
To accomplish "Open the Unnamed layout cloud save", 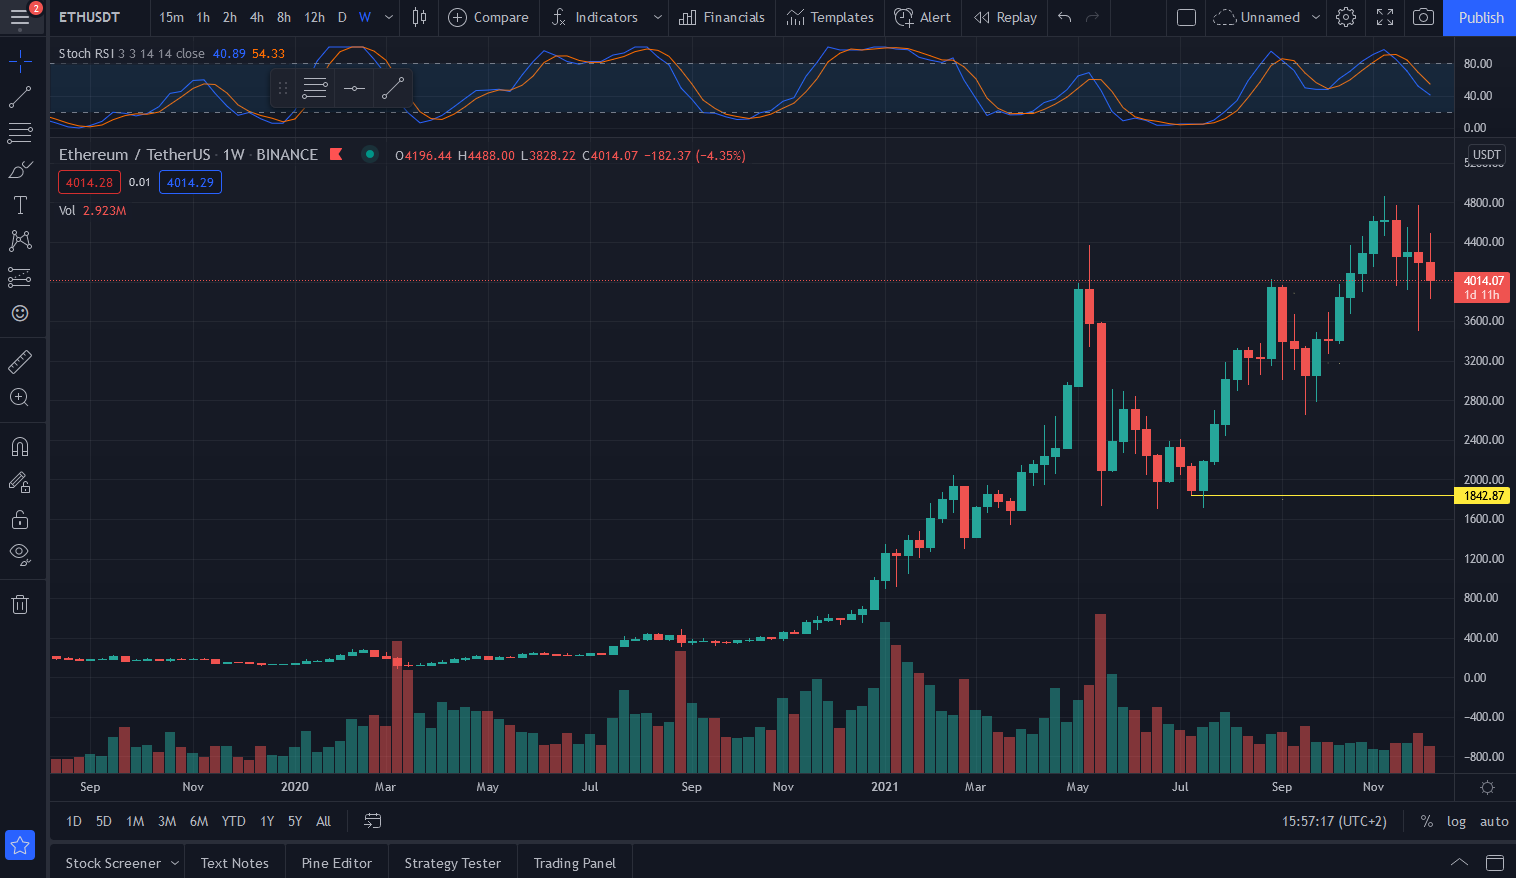I will pyautogui.click(x=1257, y=17).
